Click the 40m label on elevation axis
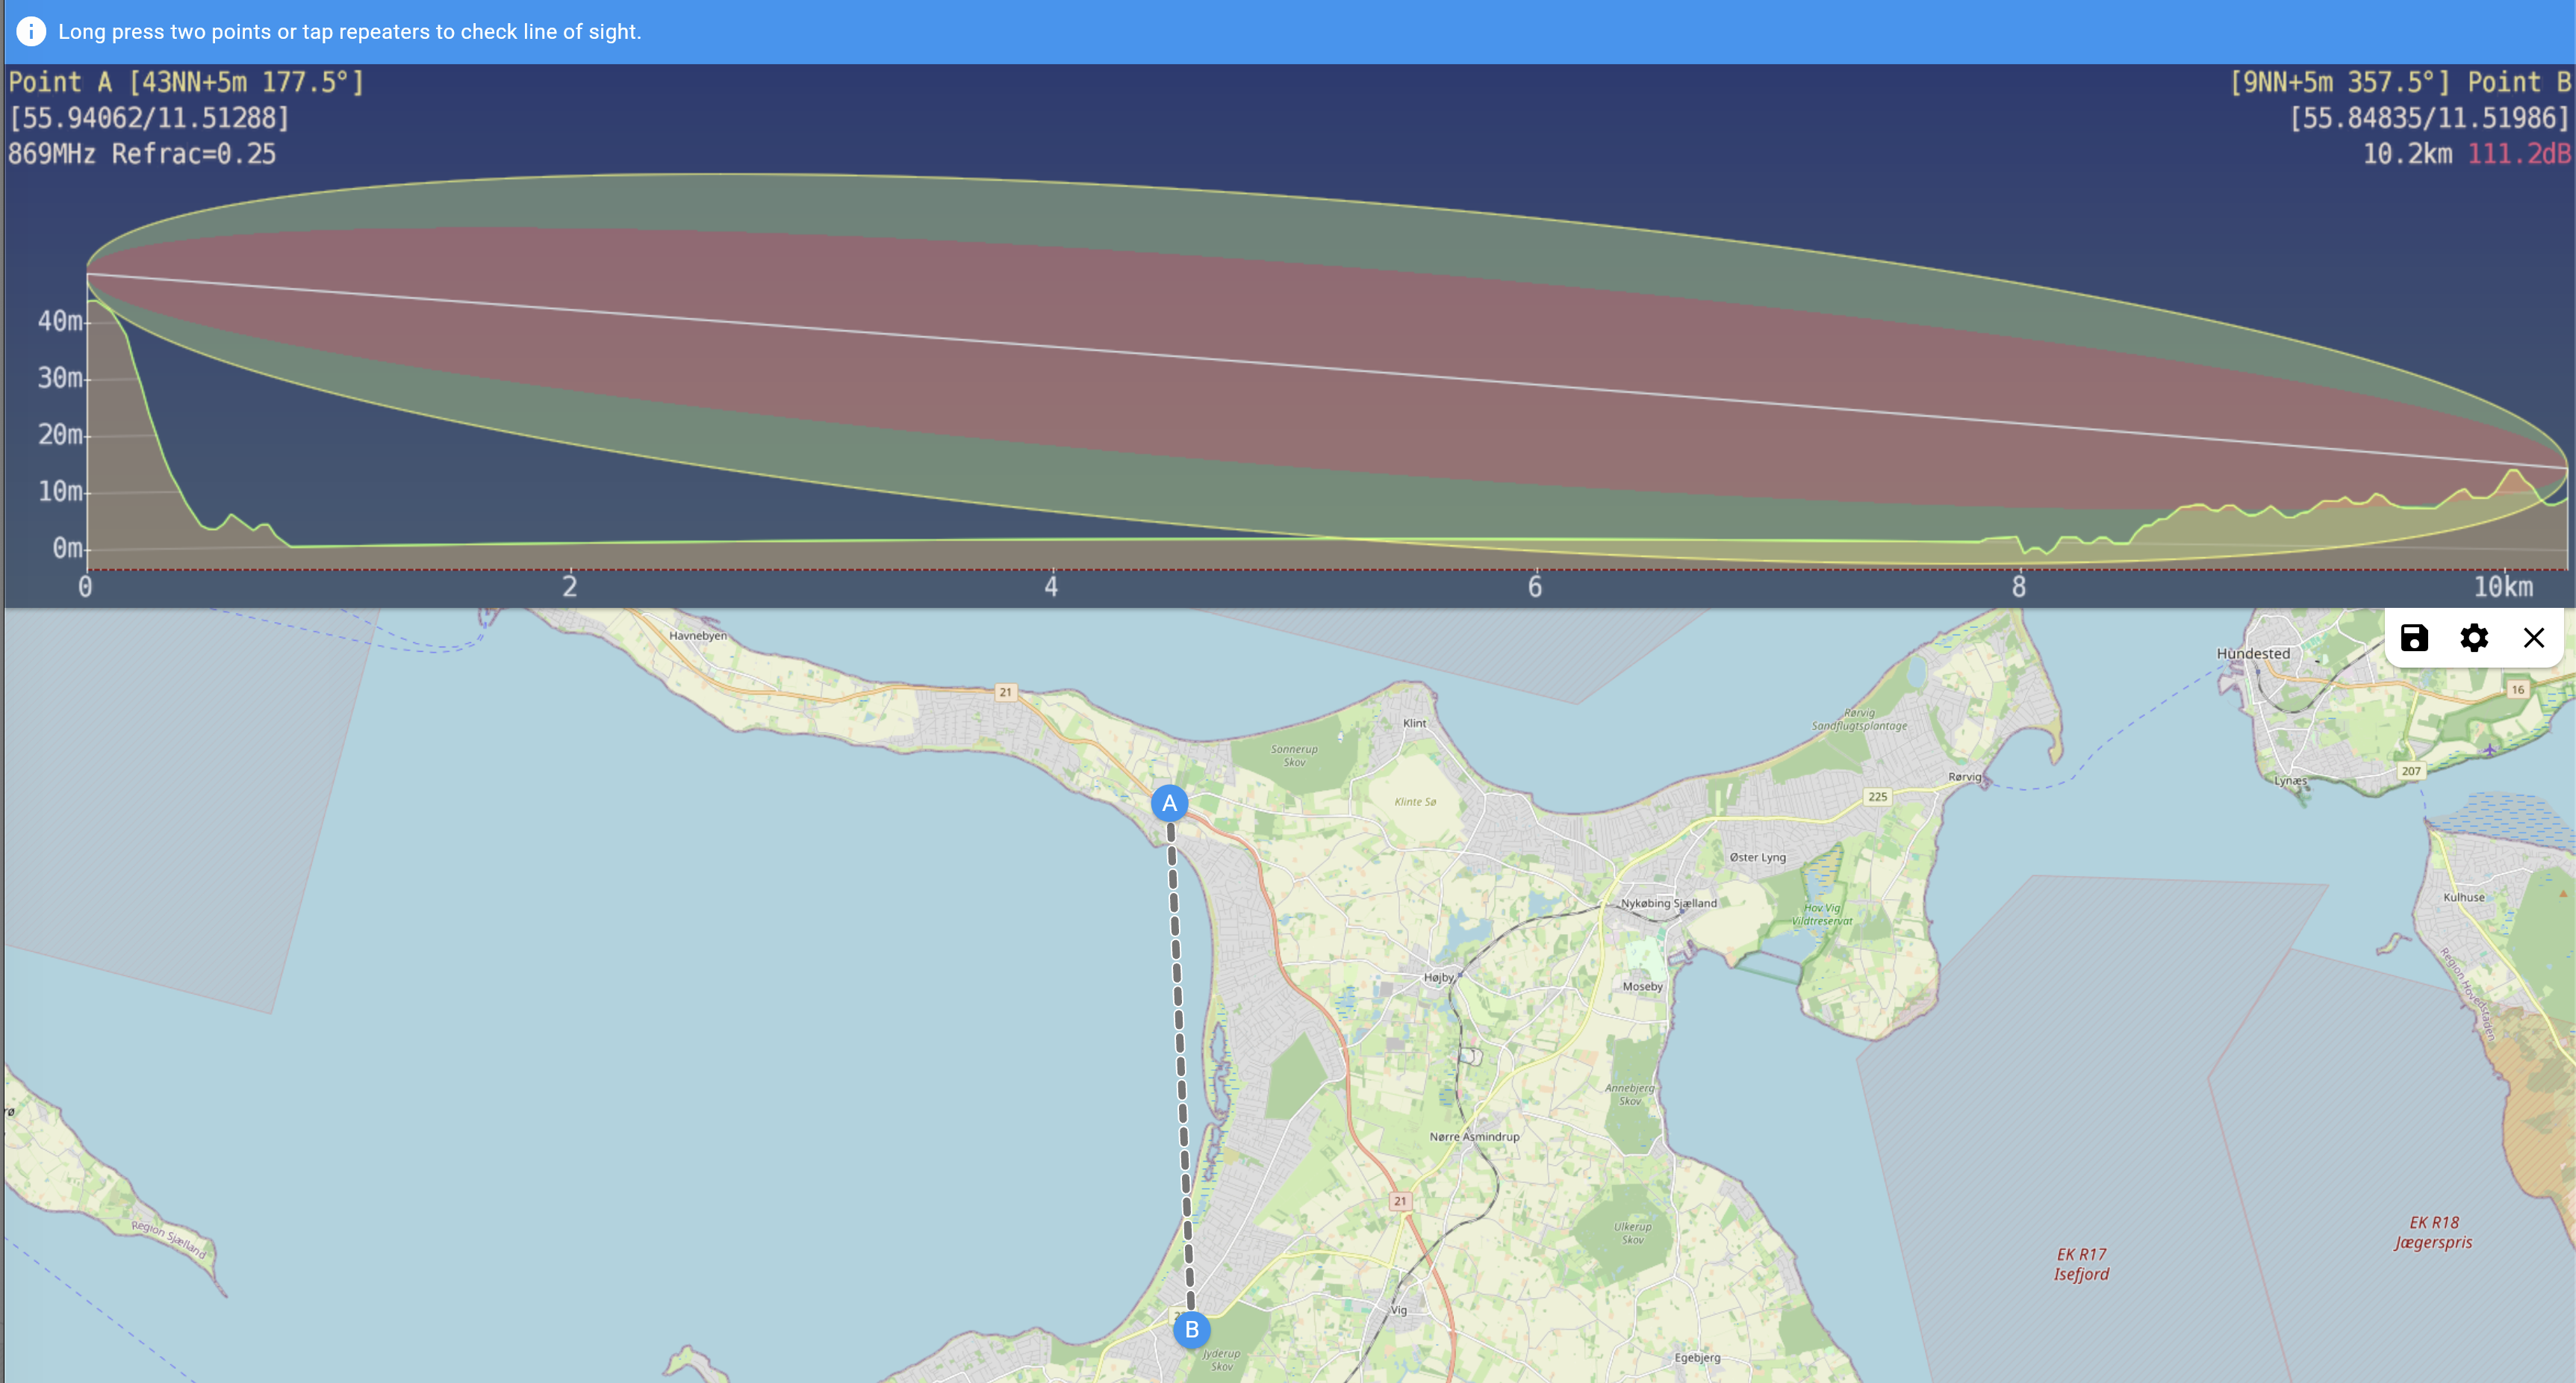This screenshot has width=2576, height=1383. [60, 321]
